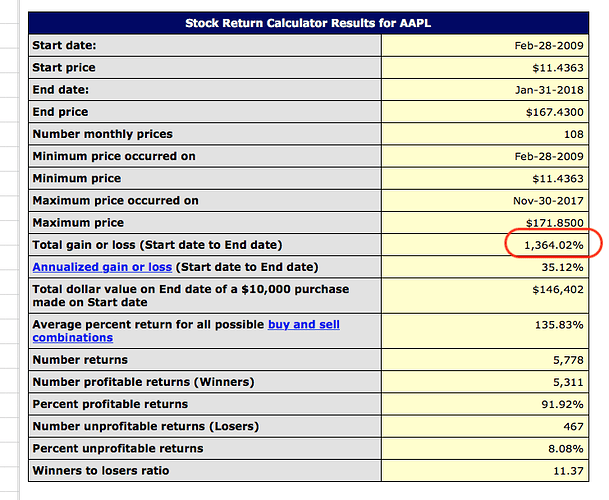
Task: Open the Annualized gain or loss link
Action: [102, 267]
